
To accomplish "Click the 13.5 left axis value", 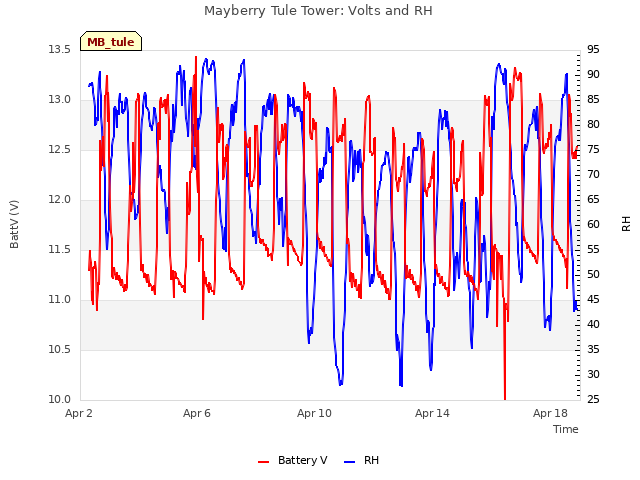I will [x=60, y=49].
